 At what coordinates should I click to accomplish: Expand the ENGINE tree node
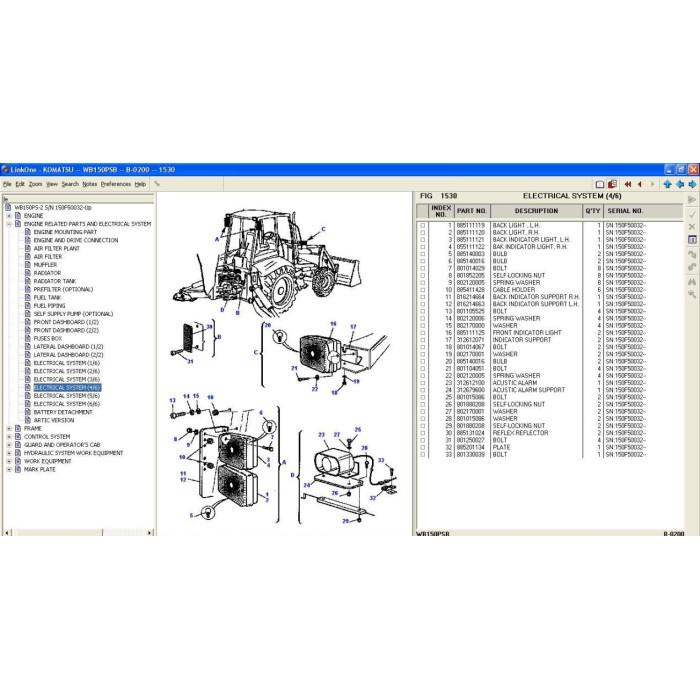coord(9,216)
